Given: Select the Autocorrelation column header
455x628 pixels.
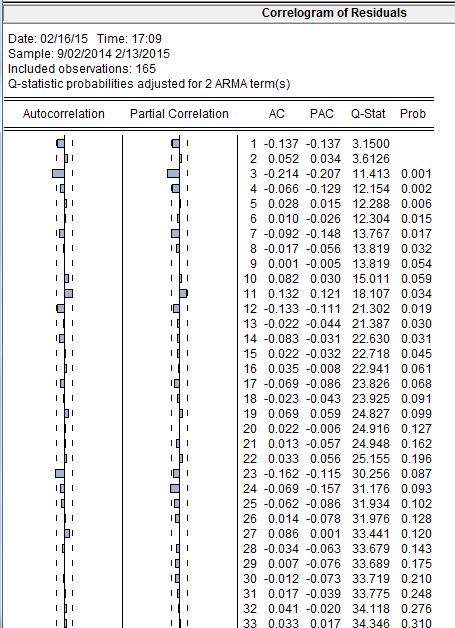Looking at the screenshot, I should click(x=64, y=114).
